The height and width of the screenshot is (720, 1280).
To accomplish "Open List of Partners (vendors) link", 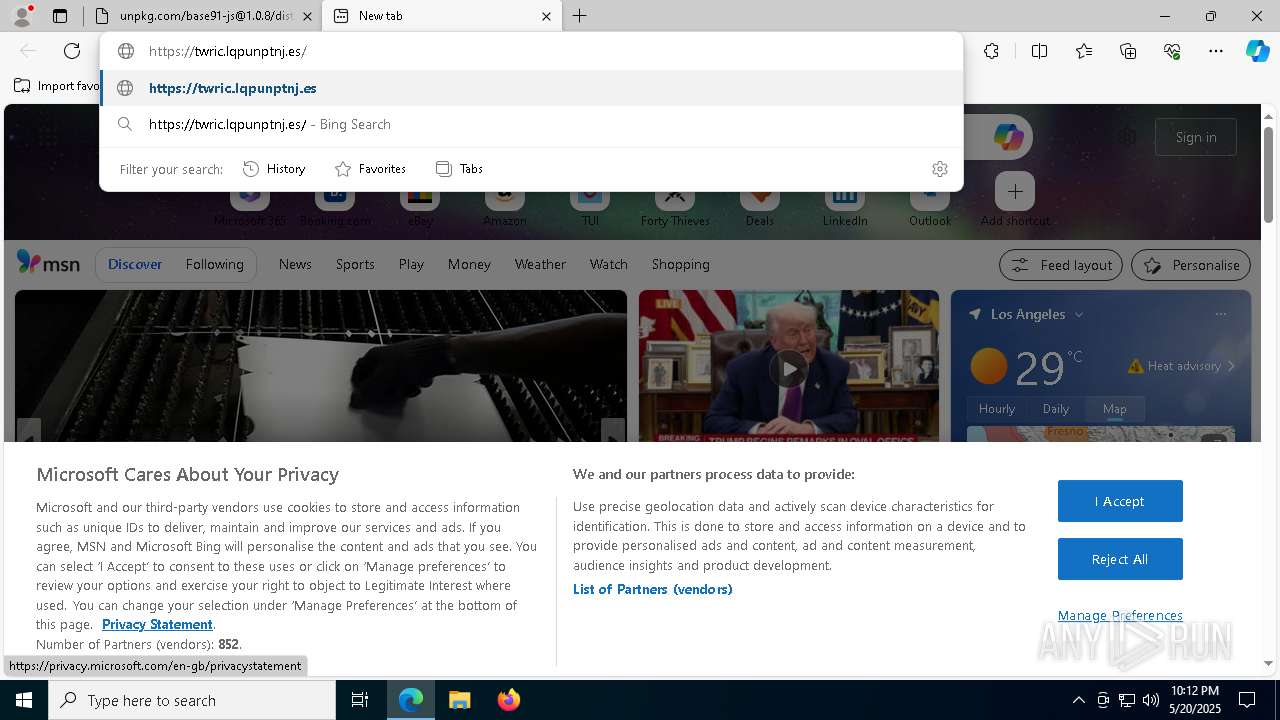I will coord(653,589).
